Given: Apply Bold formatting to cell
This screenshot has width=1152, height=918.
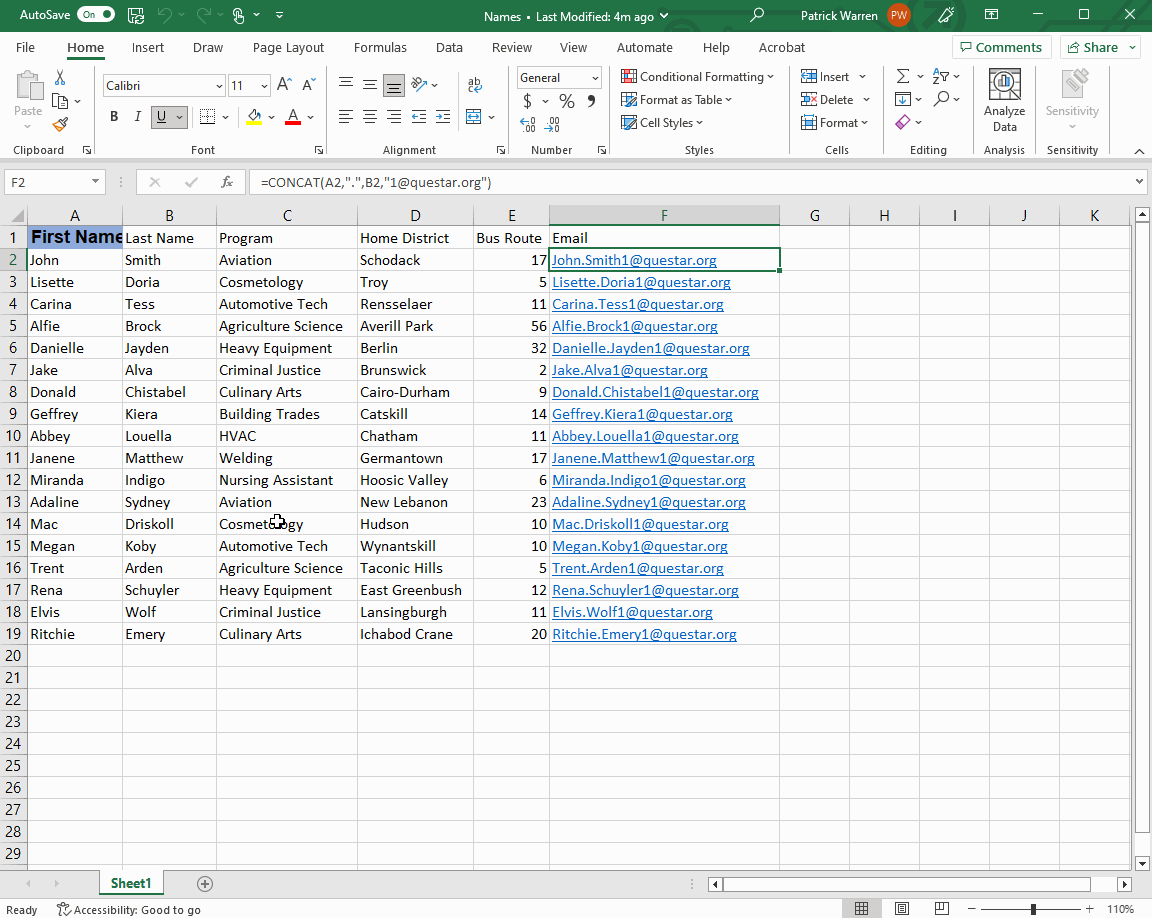Looking at the screenshot, I should (114, 117).
